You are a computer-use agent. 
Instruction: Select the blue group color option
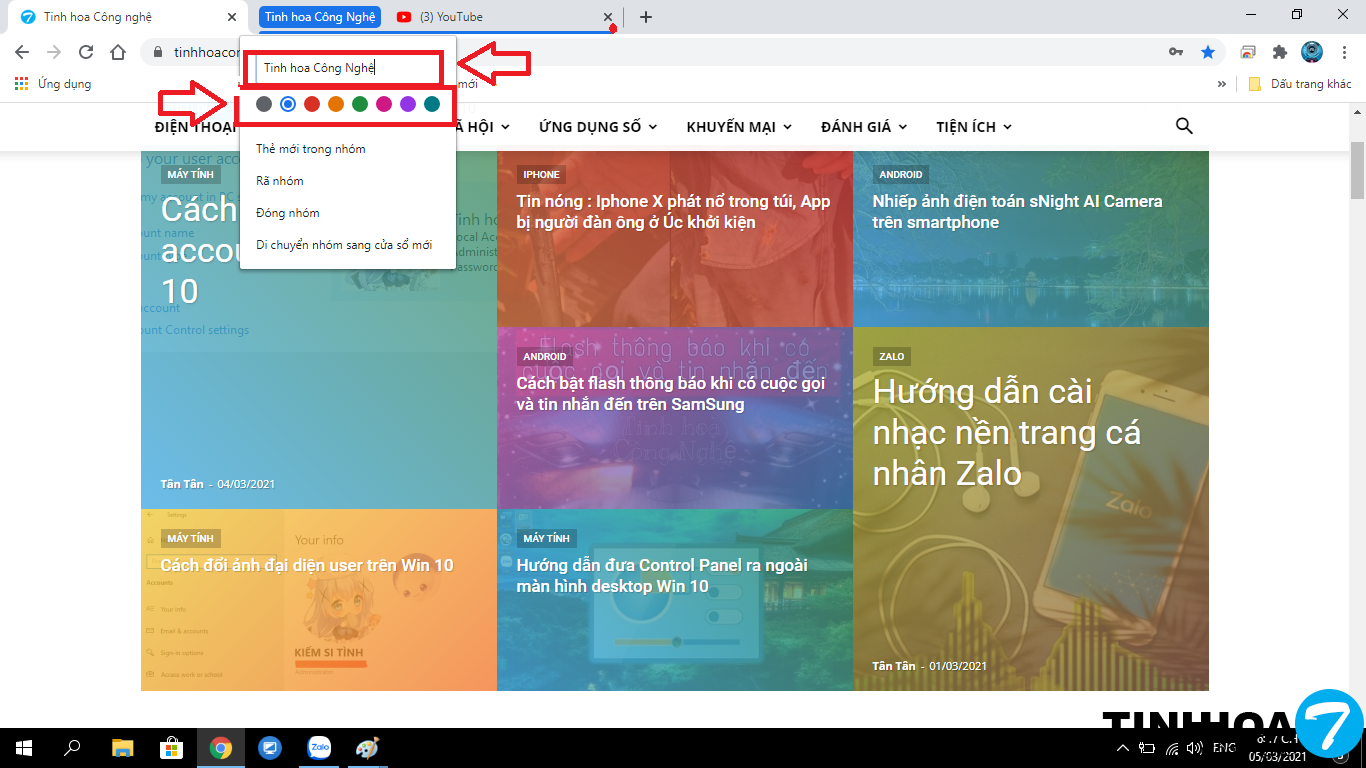tap(288, 103)
